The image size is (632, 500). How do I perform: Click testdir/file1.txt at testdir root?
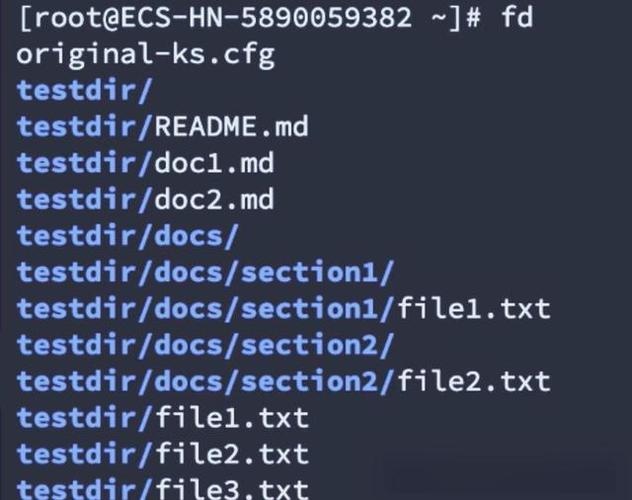[x=163, y=418]
